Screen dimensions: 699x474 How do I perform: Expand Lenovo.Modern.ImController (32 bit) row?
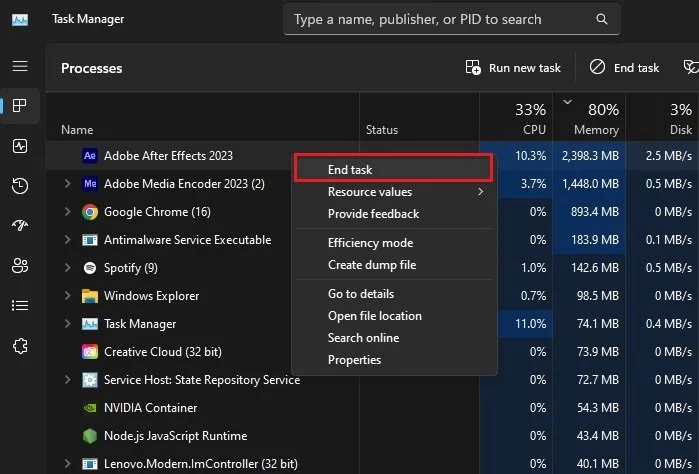(x=67, y=464)
